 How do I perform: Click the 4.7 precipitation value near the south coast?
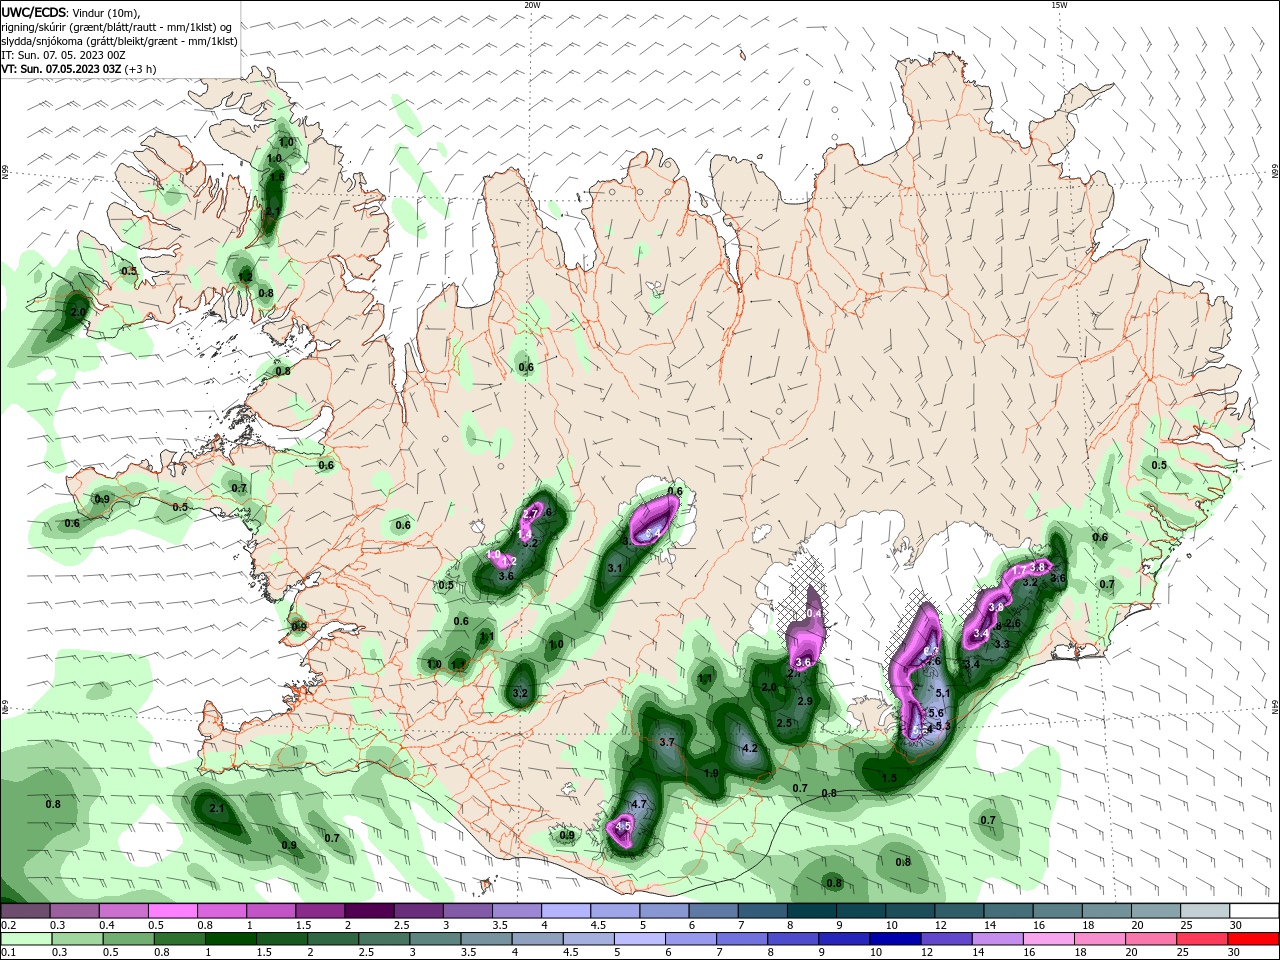tap(640, 804)
